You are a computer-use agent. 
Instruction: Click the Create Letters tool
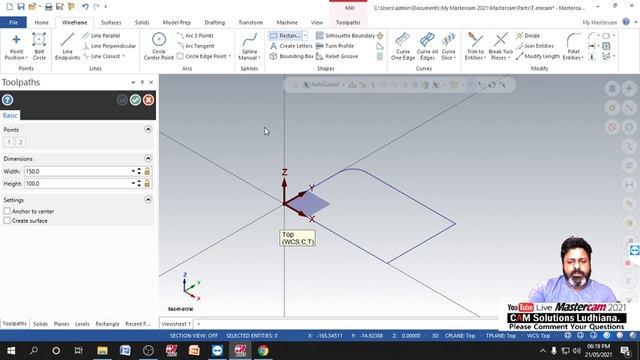tap(291, 46)
